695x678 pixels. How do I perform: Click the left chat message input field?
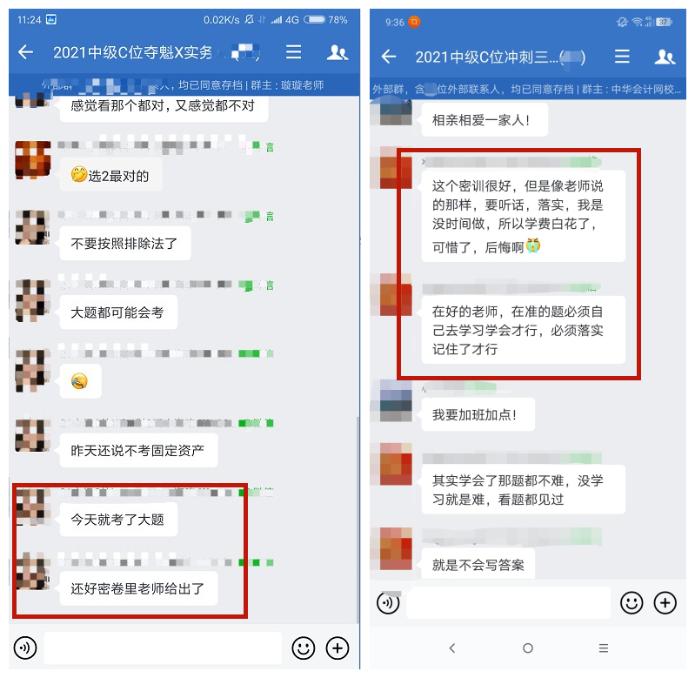coord(163,648)
